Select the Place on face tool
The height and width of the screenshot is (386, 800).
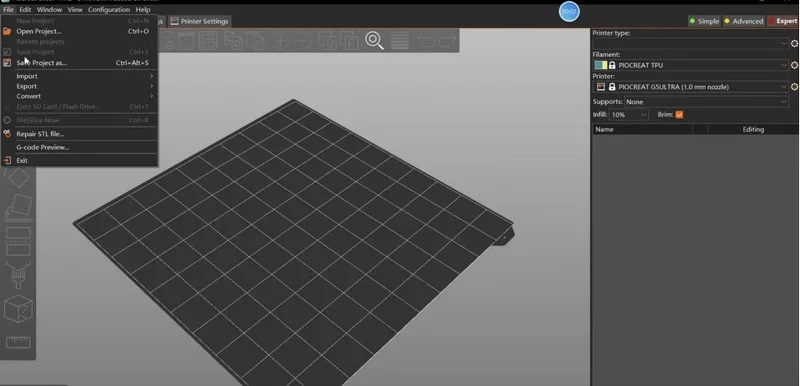pyautogui.click(x=18, y=207)
